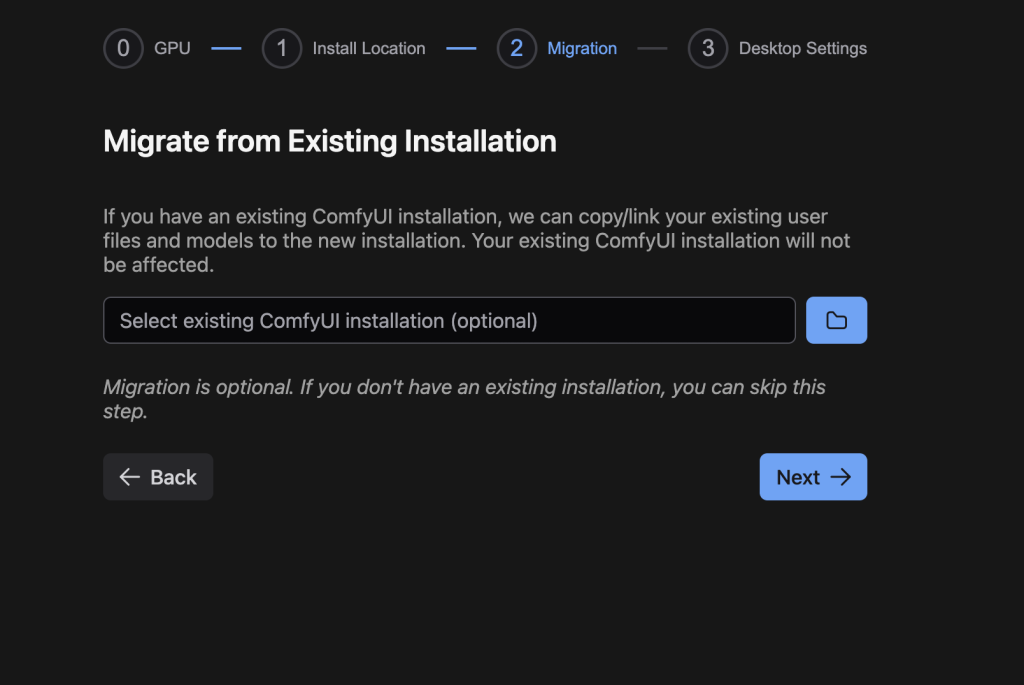Select the step 1 number circle
The height and width of the screenshot is (685, 1024).
[x=282, y=48]
